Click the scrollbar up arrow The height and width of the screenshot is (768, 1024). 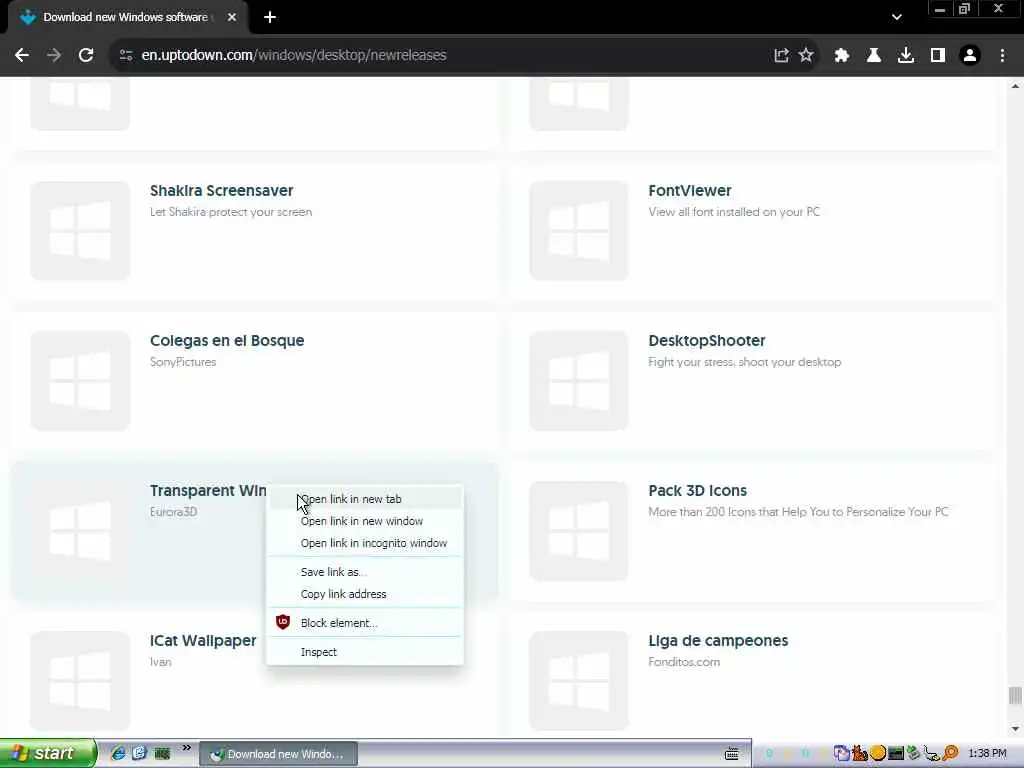[x=1015, y=86]
